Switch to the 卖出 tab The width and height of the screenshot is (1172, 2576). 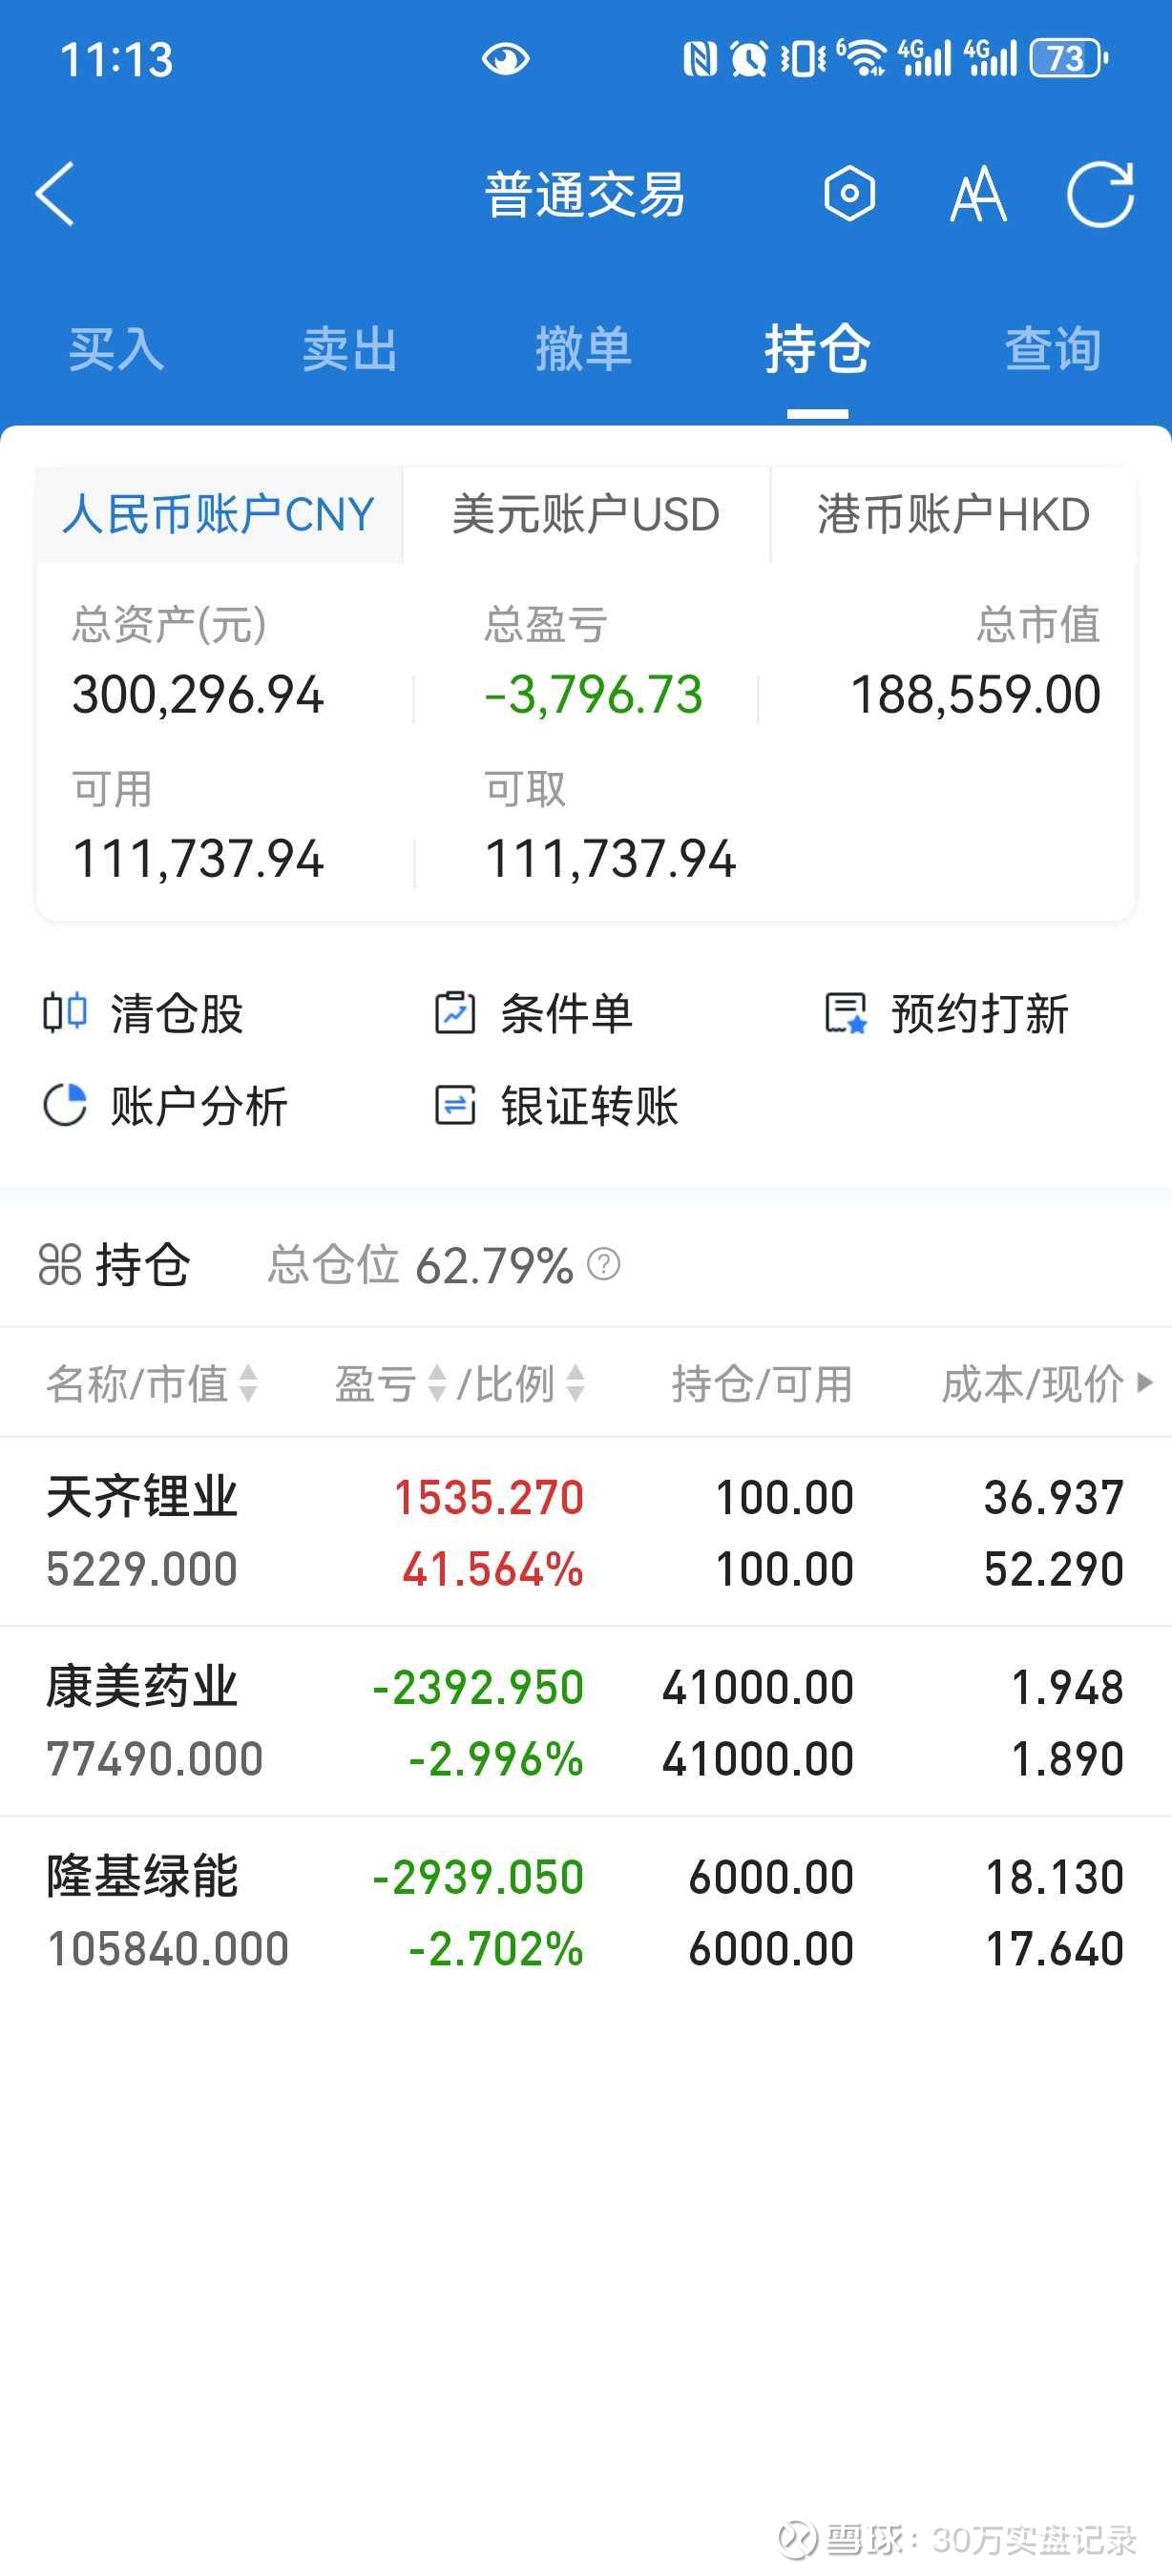[350, 350]
